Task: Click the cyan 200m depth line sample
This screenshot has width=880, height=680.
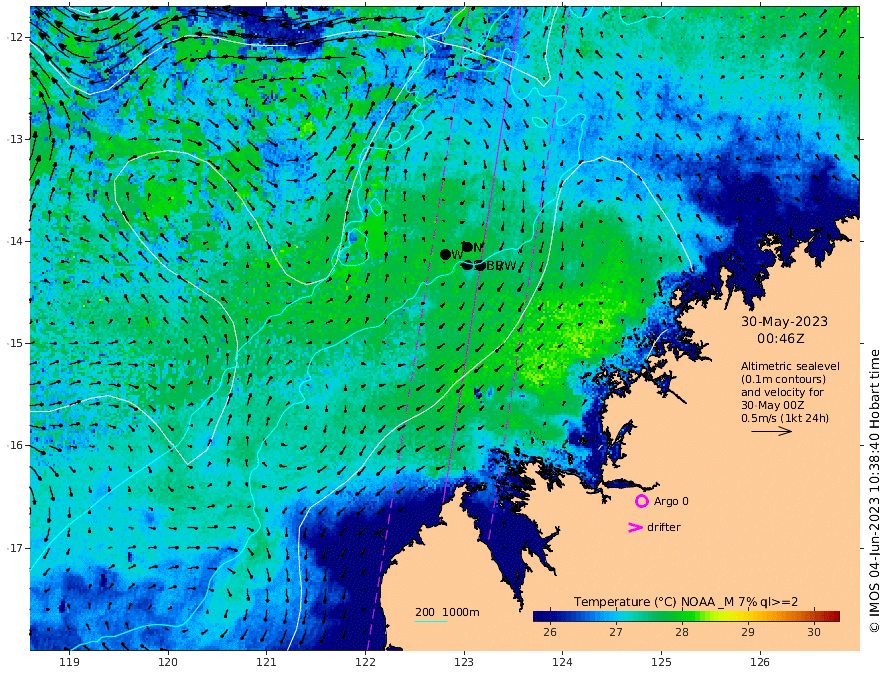Action: [x=431, y=621]
